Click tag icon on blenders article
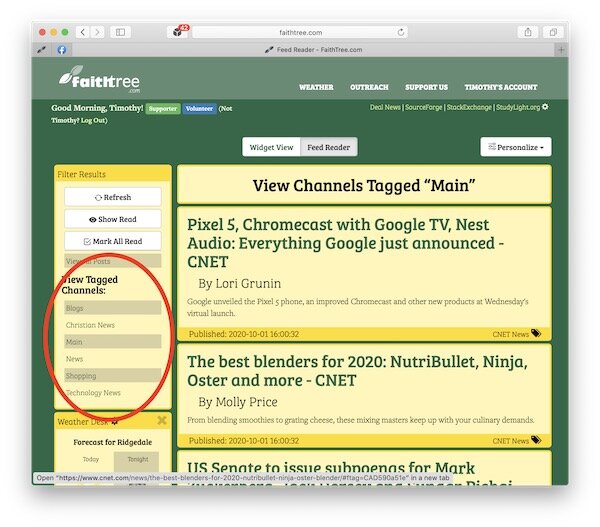This screenshot has height=527, width=600. click(x=536, y=440)
